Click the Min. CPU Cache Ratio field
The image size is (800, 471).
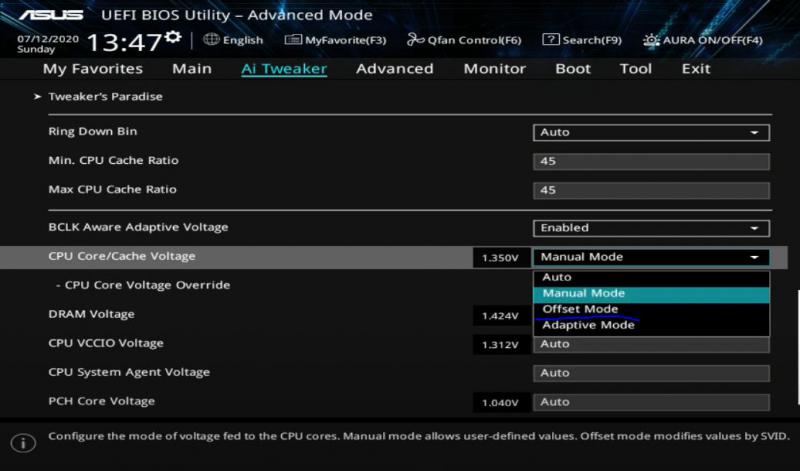[651, 161]
